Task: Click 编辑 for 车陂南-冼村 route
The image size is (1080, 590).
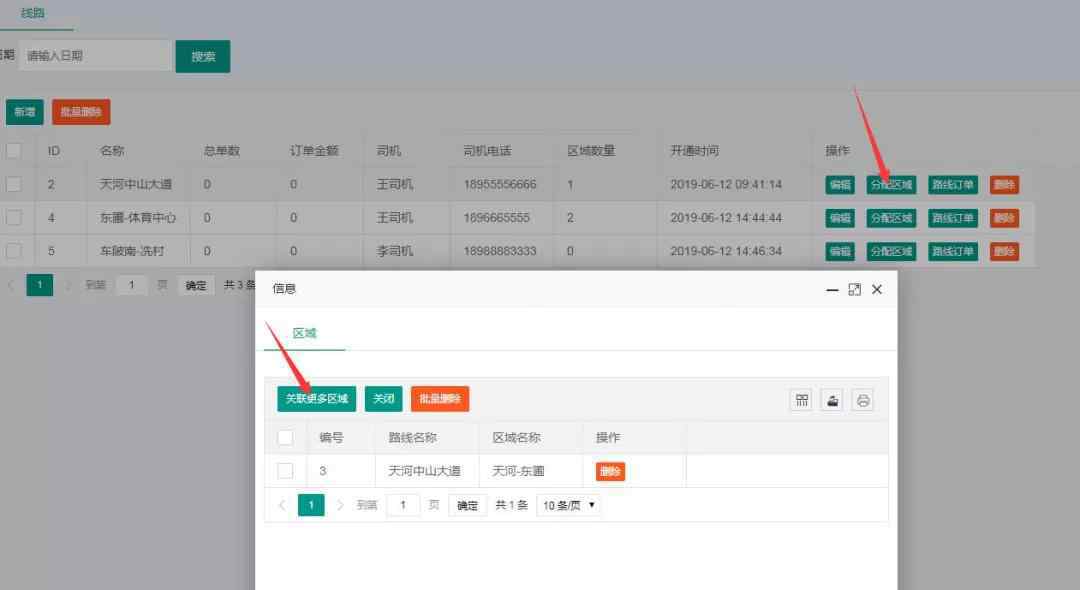Action: [840, 251]
